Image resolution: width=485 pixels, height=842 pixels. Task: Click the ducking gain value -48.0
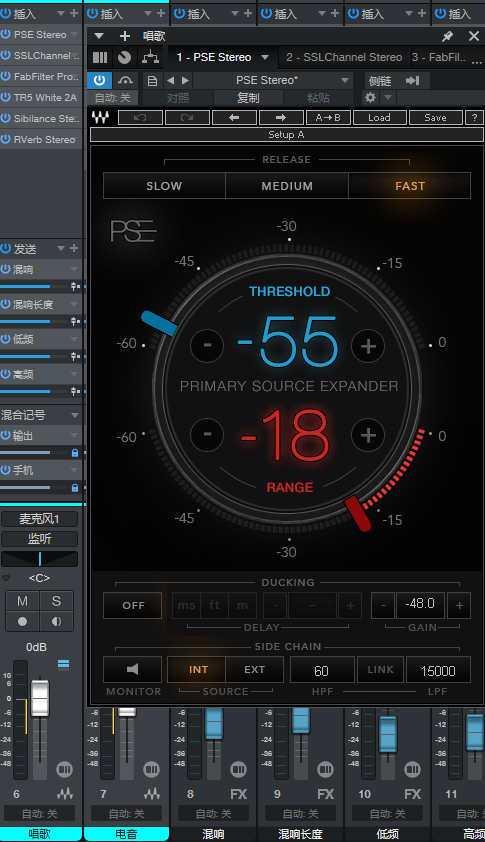(419, 604)
